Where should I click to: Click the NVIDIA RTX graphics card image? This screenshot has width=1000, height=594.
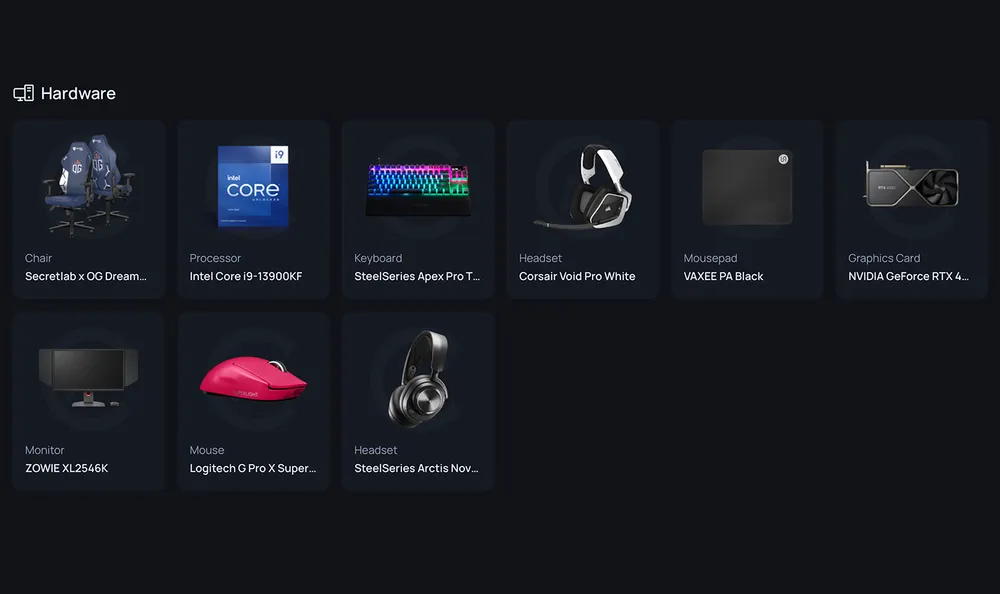(x=912, y=184)
